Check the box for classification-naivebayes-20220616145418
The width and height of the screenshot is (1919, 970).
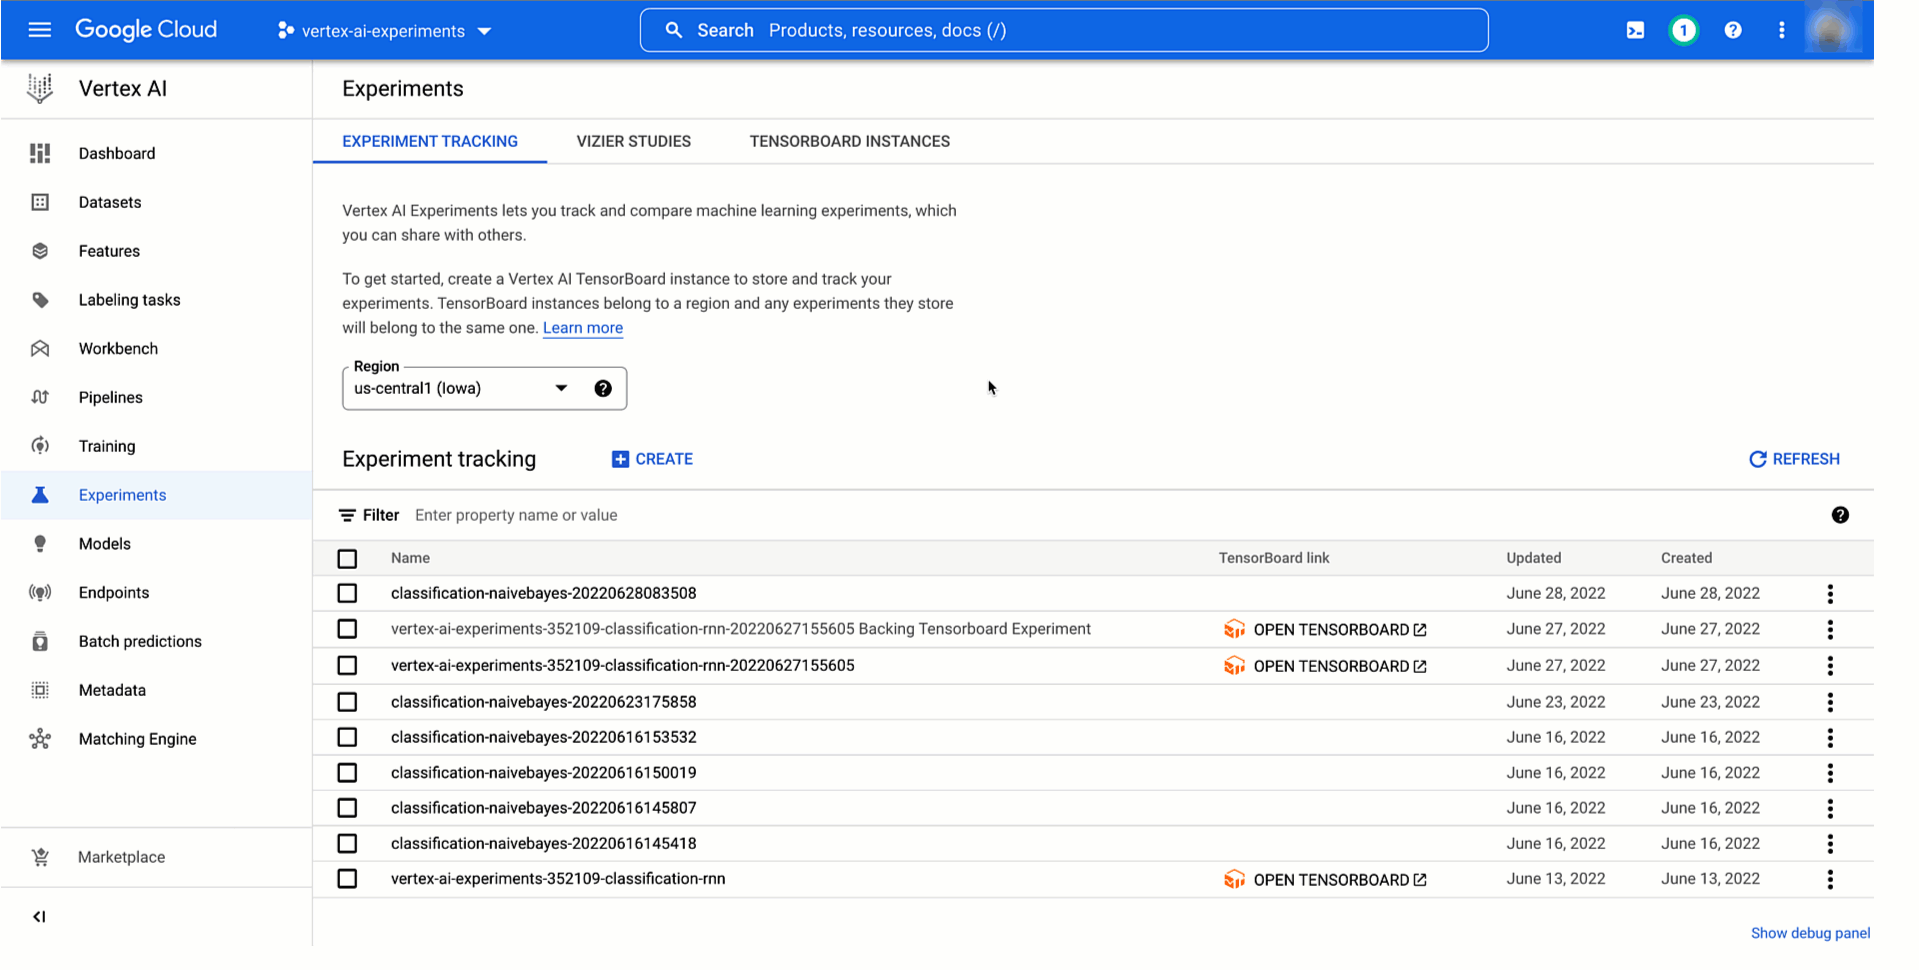347,844
